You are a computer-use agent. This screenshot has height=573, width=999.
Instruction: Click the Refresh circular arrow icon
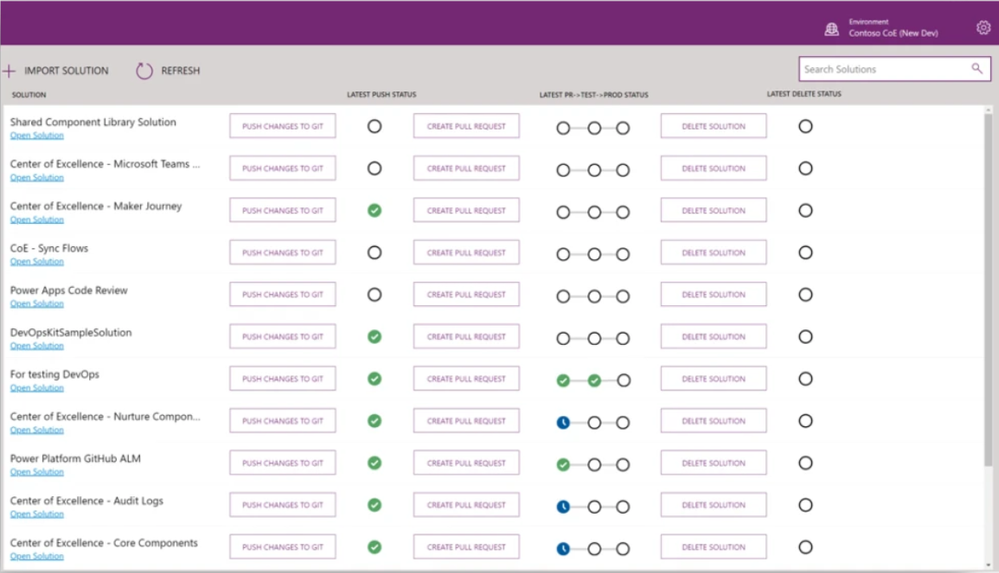click(145, 71)
